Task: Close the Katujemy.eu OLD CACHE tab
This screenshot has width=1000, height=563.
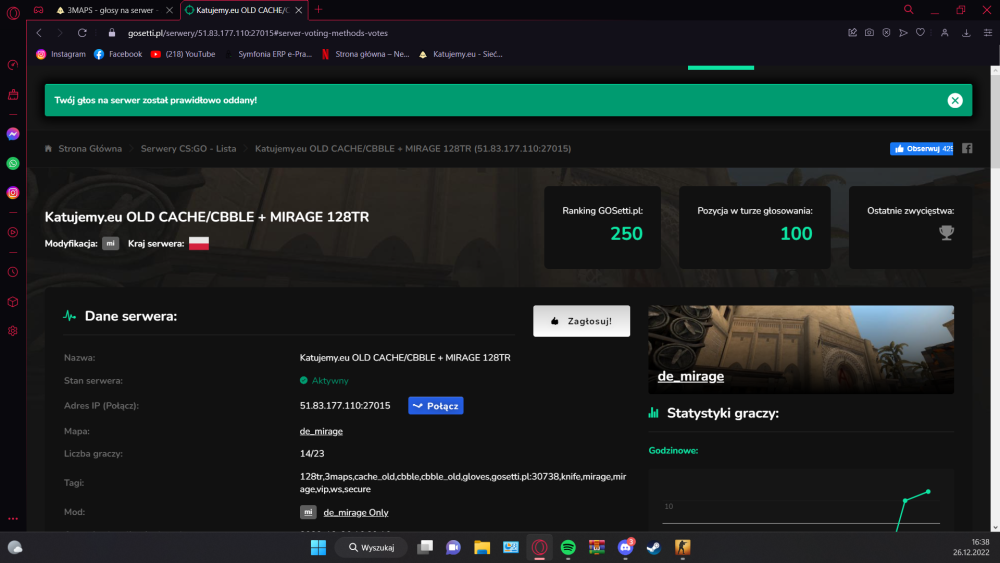Action: (x=298, y=10)
